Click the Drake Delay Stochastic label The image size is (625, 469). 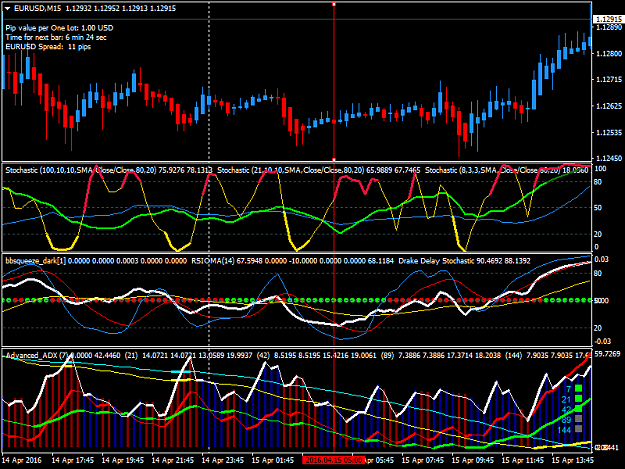[464, 261]
